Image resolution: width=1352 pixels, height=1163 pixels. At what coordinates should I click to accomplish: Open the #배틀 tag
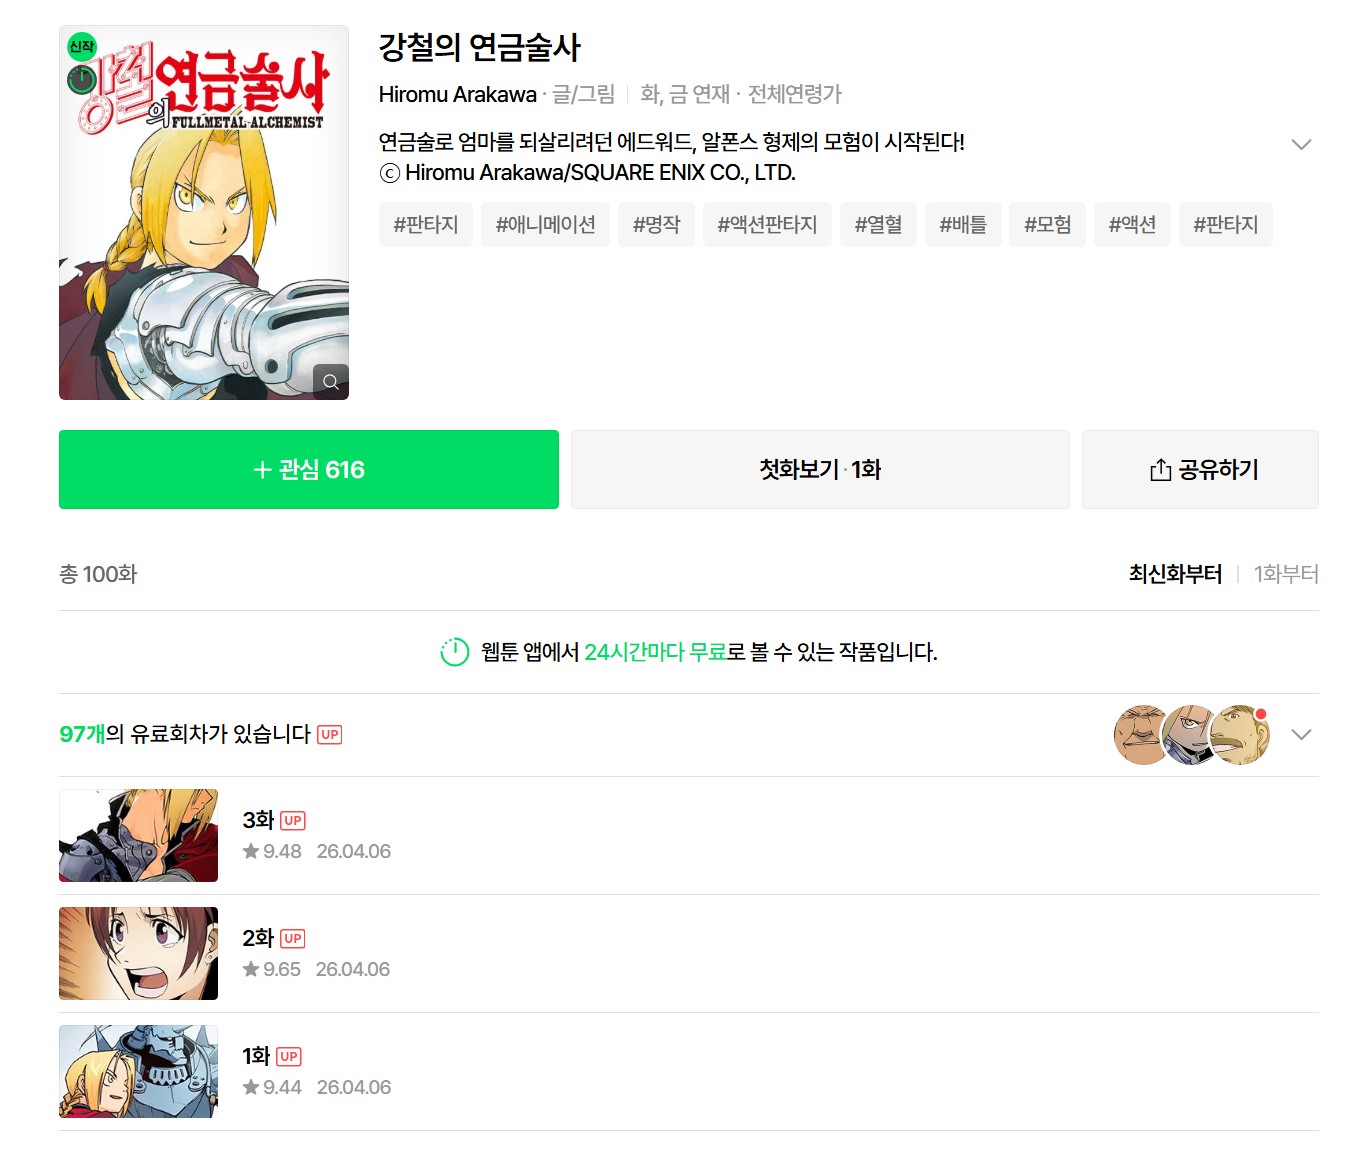click(x=963, y=225)
